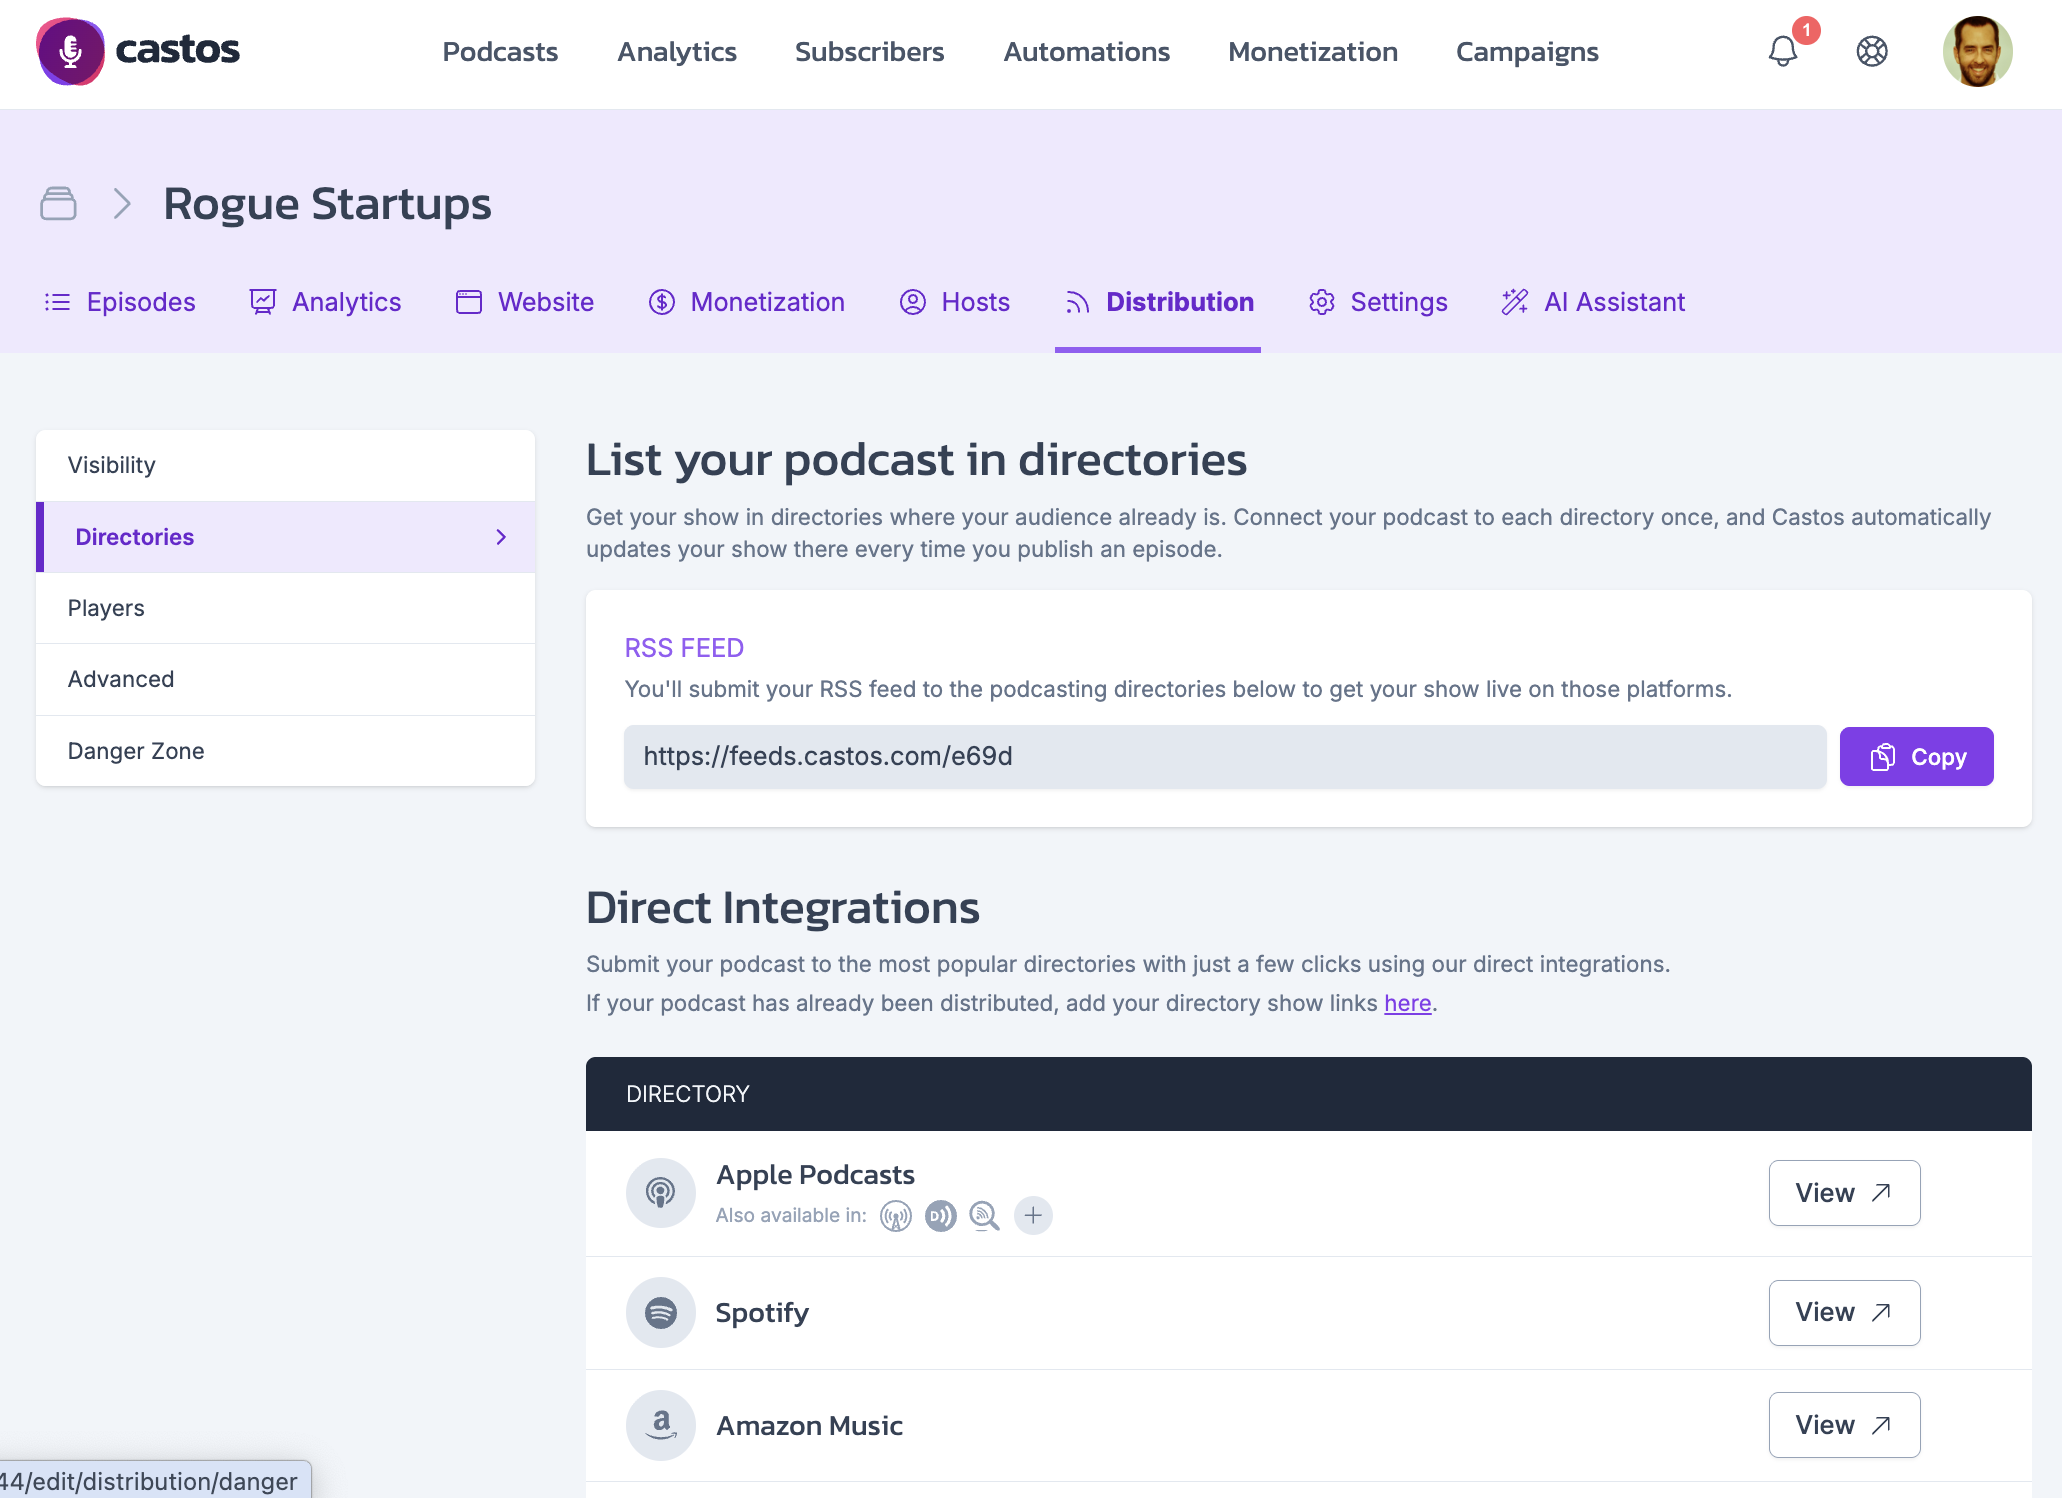Click the 'RSS FEED' heading
The height and width of the screenshot is (1498, 2062).
click(x=684, y=648)
